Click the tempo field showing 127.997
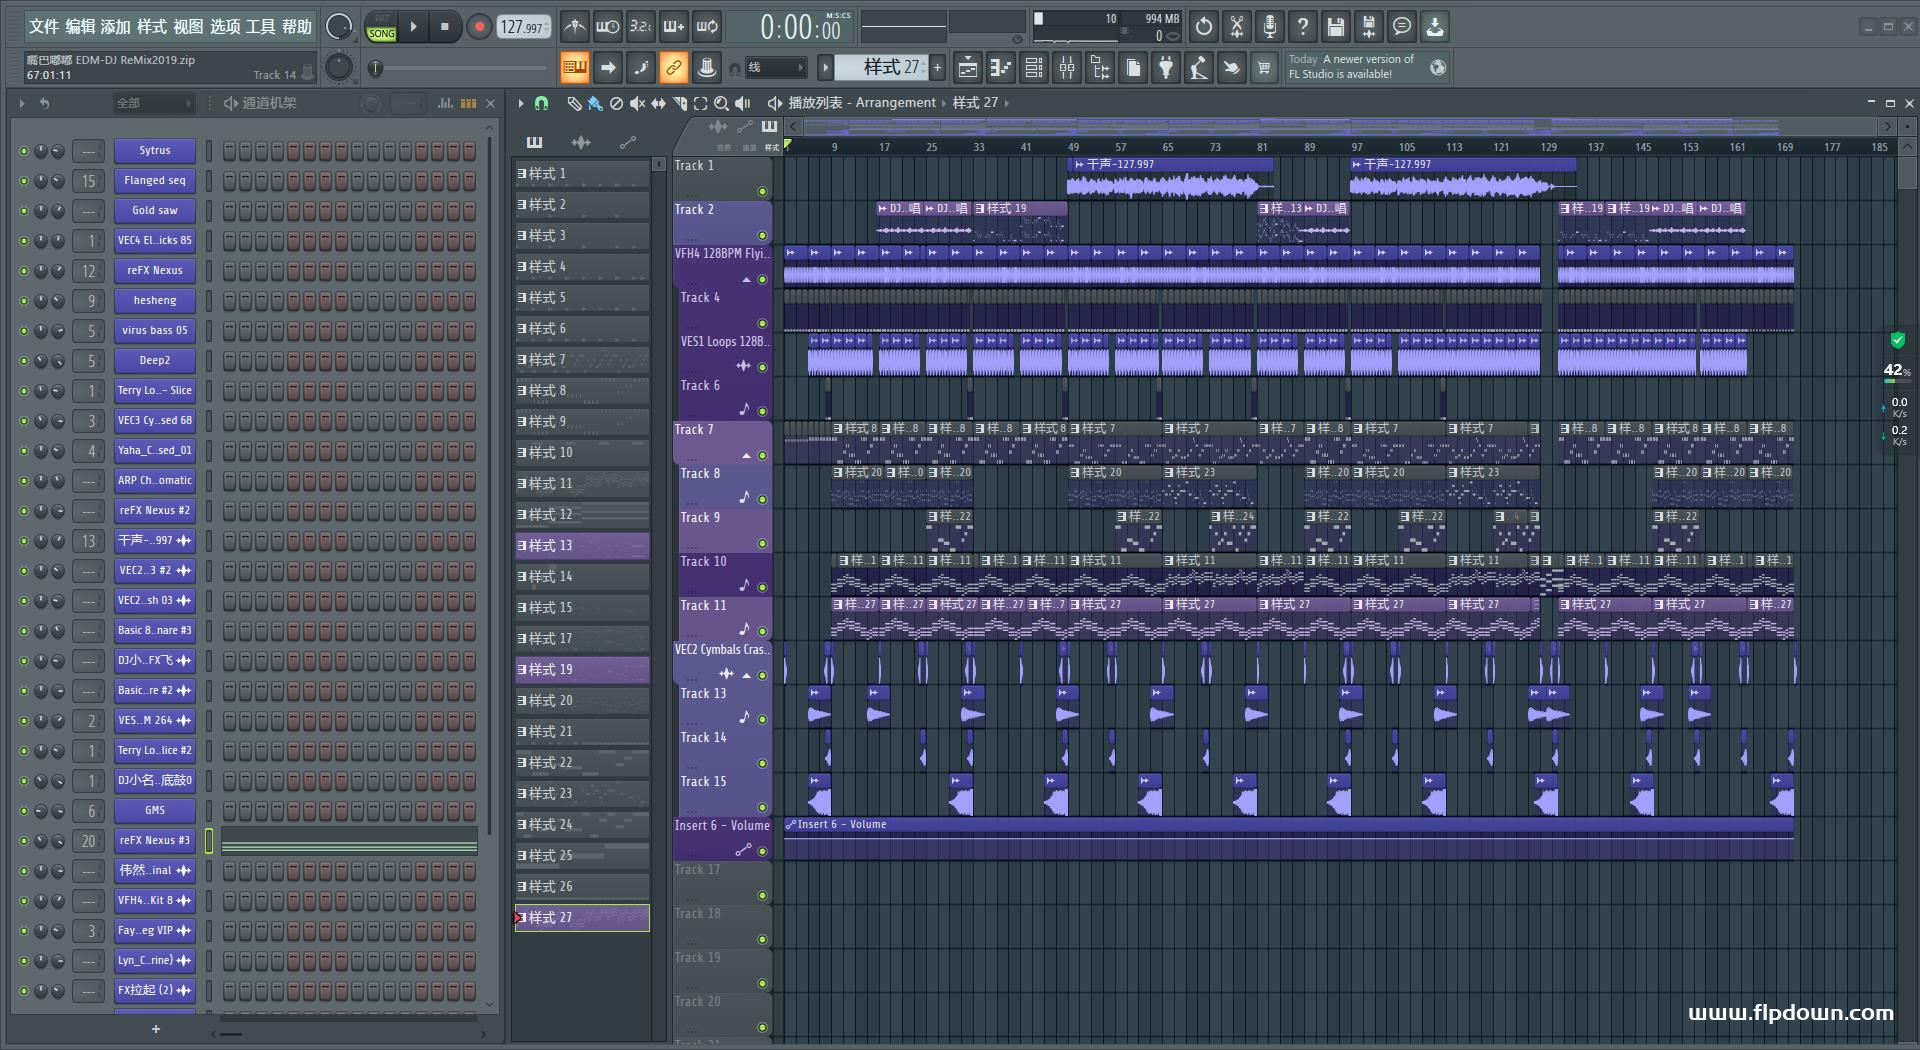The height and width of the screenshot is (1050, 1920). [524, 27]
